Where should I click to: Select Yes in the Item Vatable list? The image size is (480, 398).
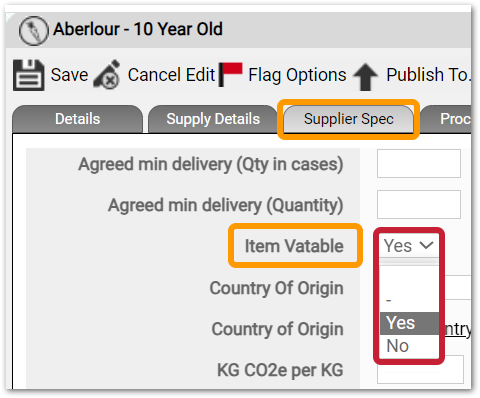[x=409, y=323]
